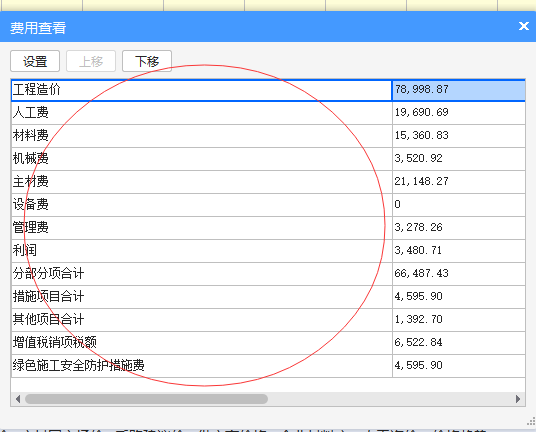Click the 设置 button
This screenshot has height=432, width=536.
(35, 61)
